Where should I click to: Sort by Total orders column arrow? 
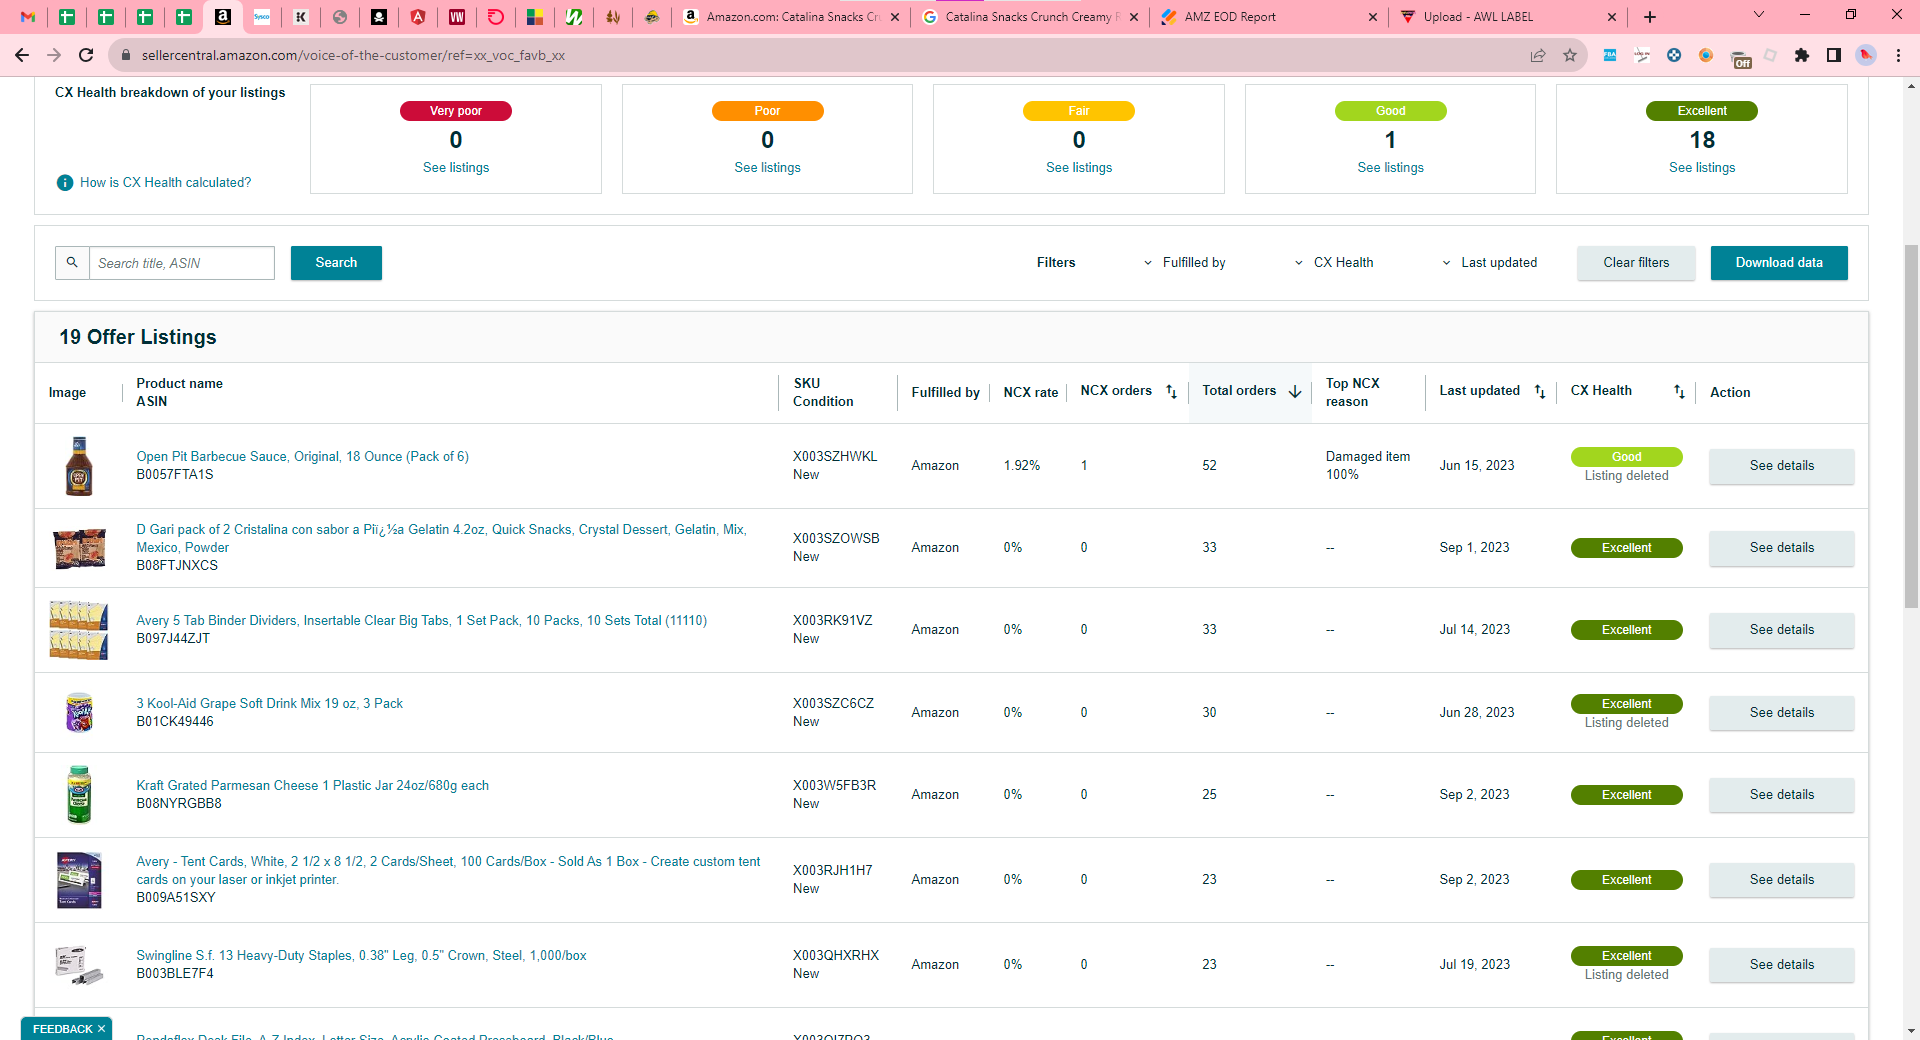pos(1295,391)
